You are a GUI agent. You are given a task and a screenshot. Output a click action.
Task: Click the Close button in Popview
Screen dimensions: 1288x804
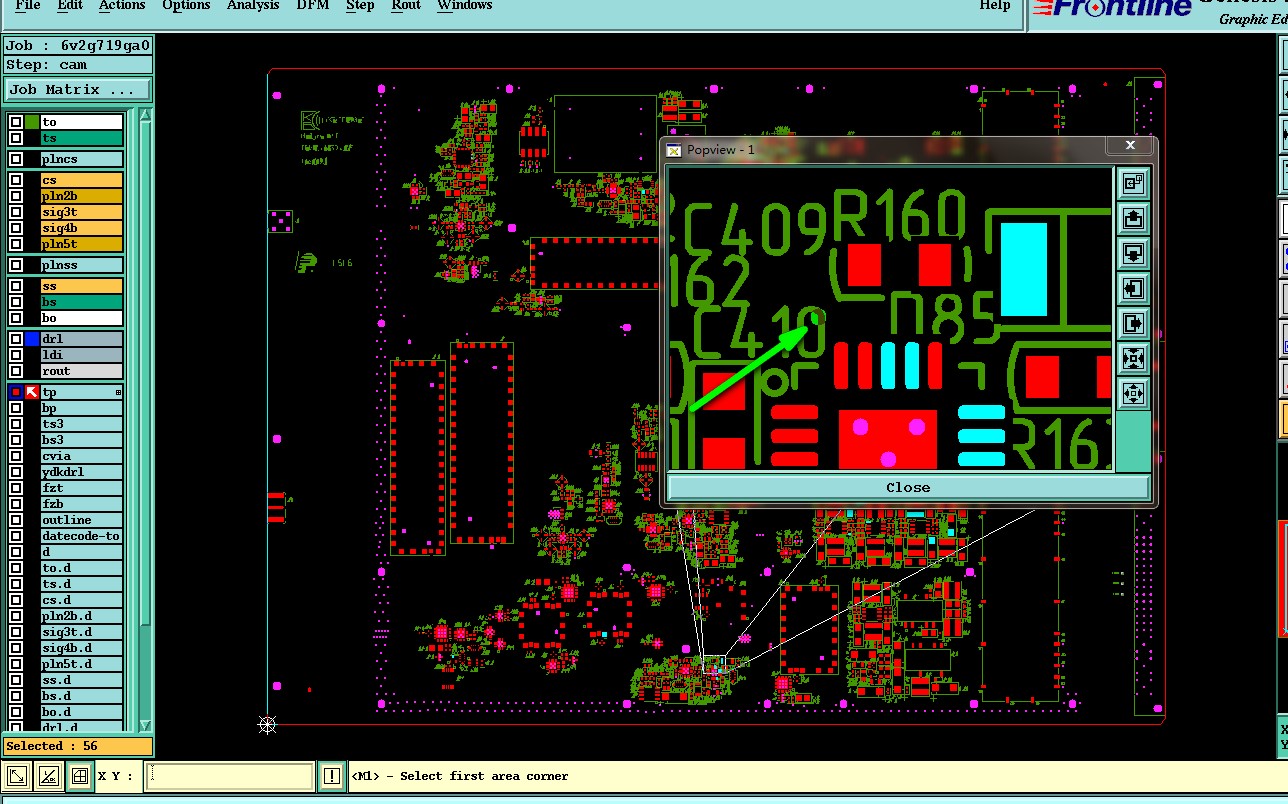[908, 487]
